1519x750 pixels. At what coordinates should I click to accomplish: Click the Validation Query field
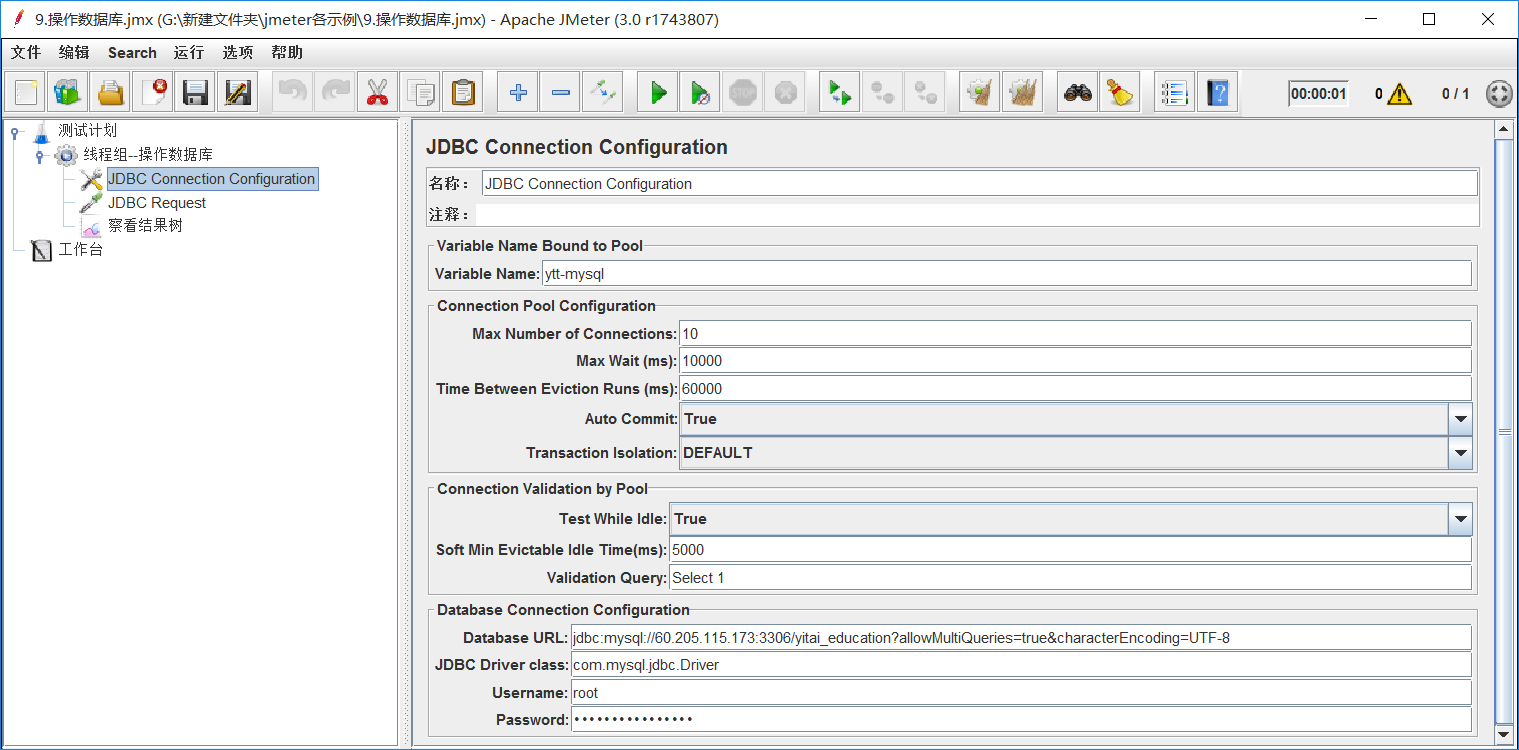tap(1070, 578)
